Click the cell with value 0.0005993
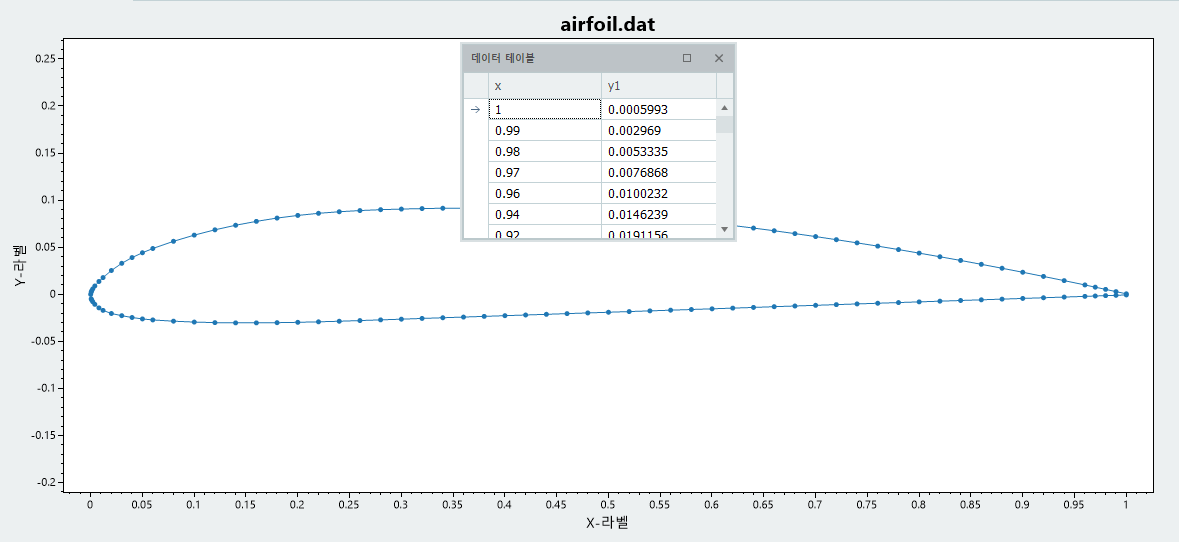The image size is (1179, 542). click(x=659, y=110)
